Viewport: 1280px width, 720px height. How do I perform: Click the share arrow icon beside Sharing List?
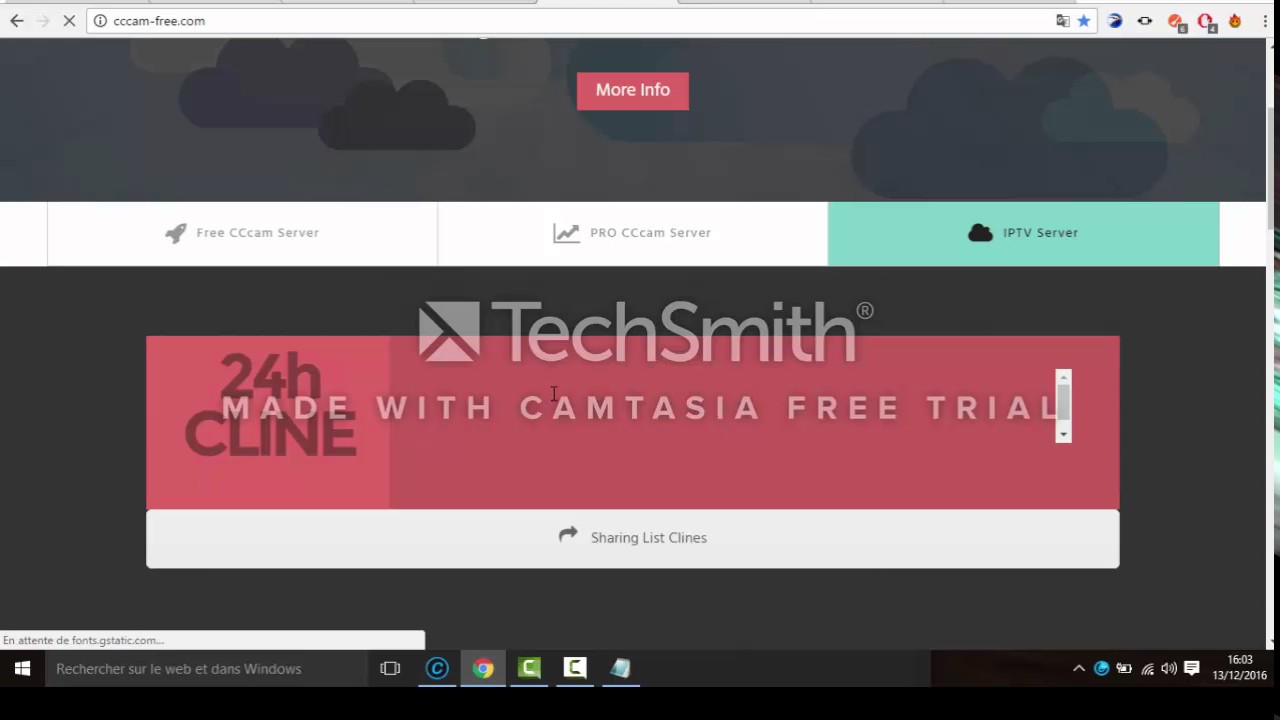(x=568, y=535)
